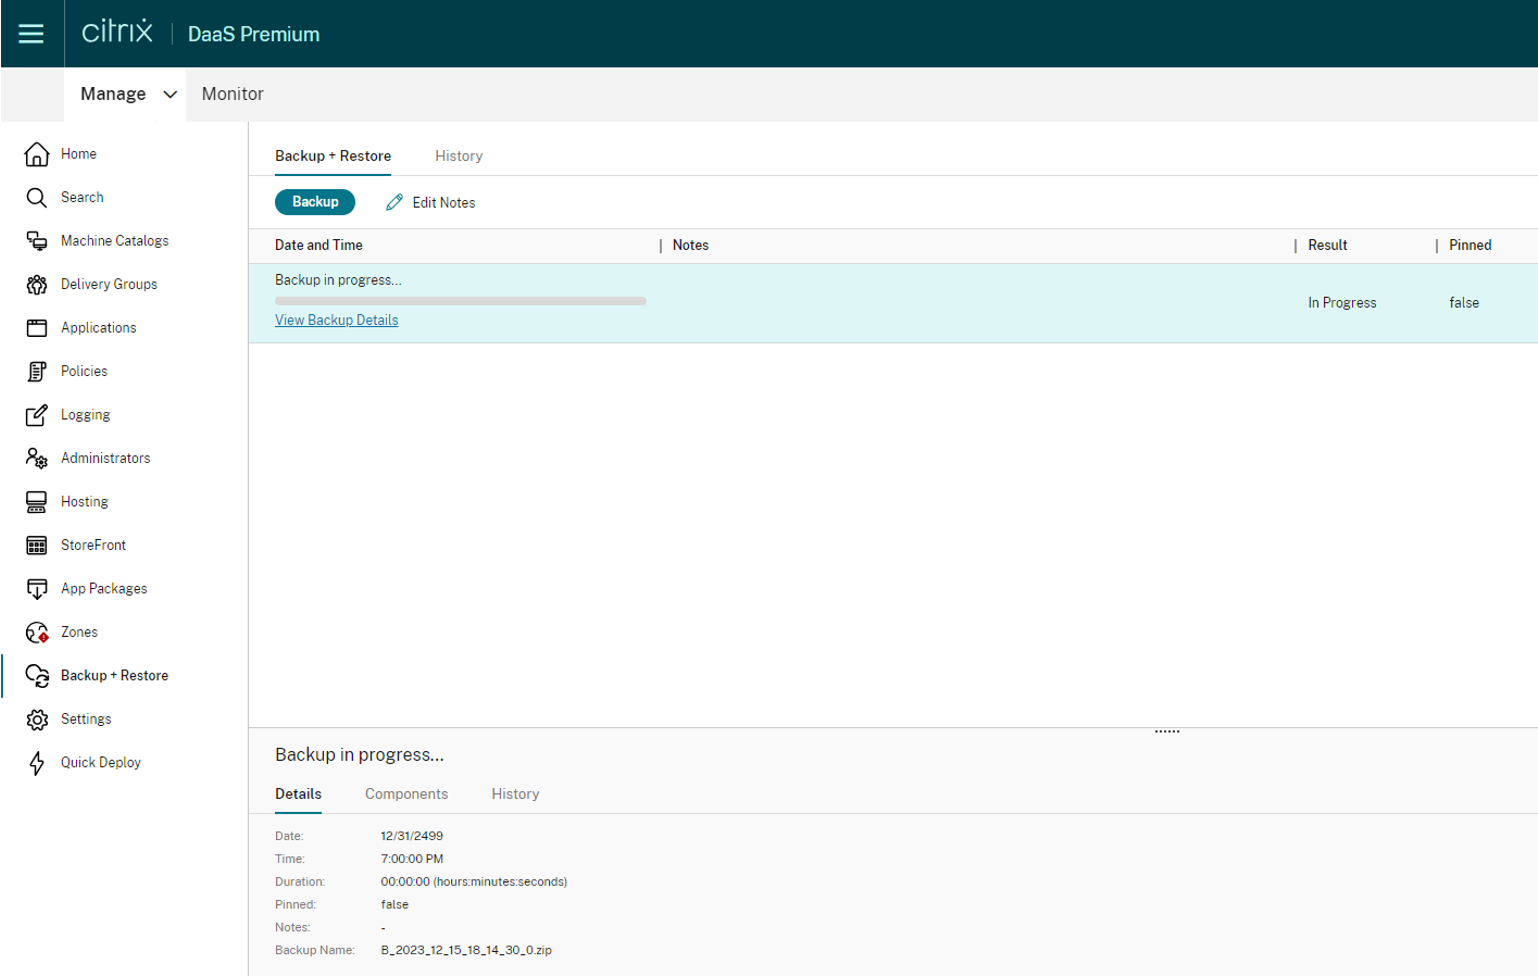Click the Quick Deploy lightning icon
This screenshot has width=1538, height=976.
[x=37, y=763]
